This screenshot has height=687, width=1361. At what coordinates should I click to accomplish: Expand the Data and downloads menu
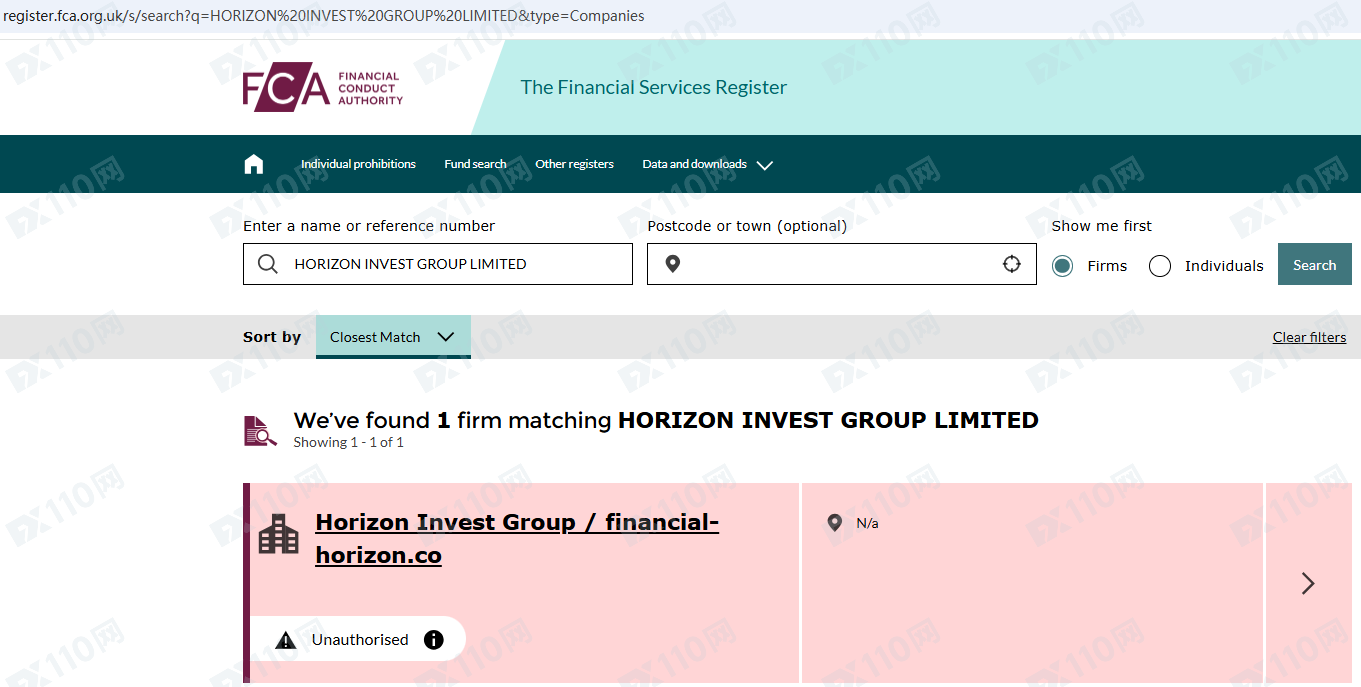[707, 164]
